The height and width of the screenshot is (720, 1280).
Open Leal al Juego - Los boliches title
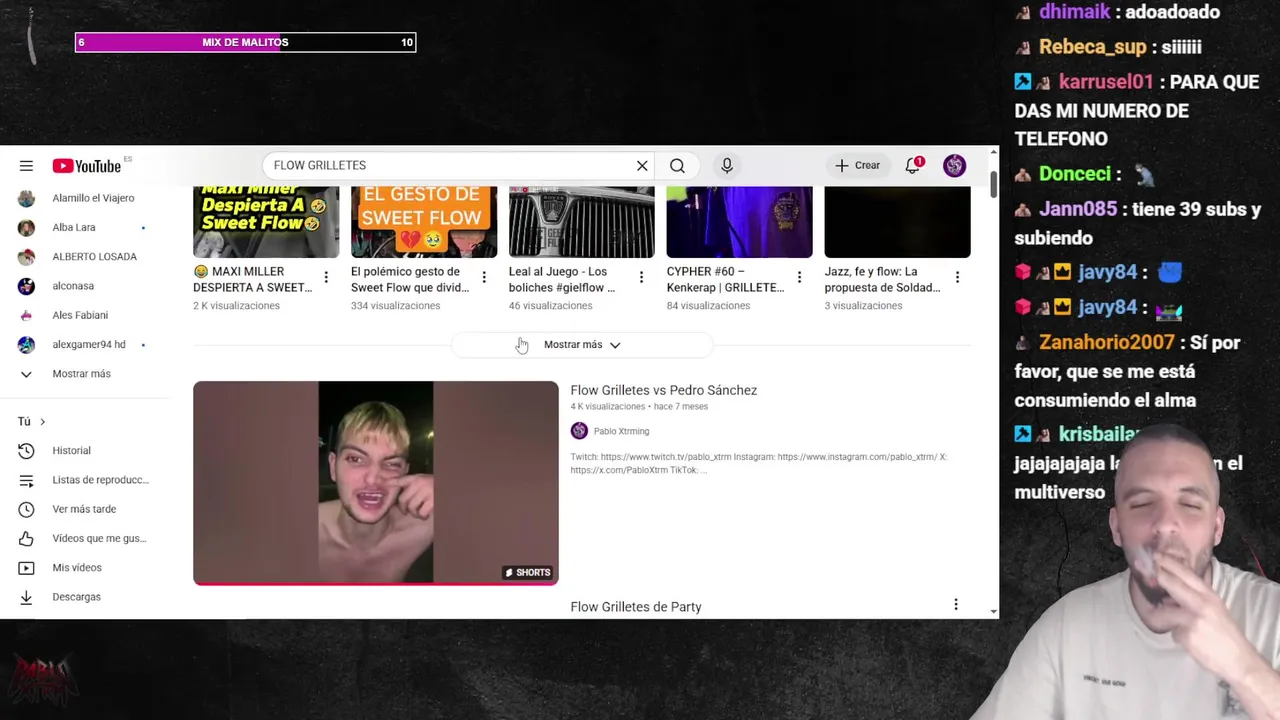click(562, 280)
